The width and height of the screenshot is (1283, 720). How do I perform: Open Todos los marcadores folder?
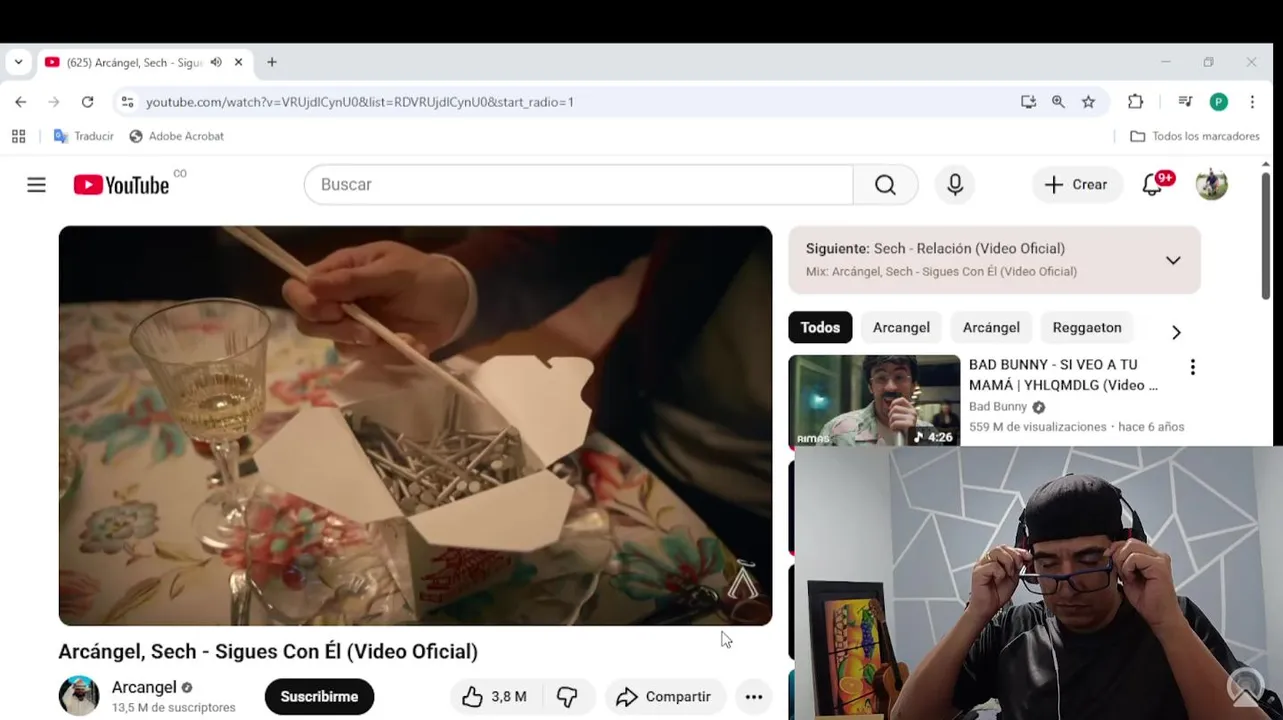click(x=1195, y=136)
